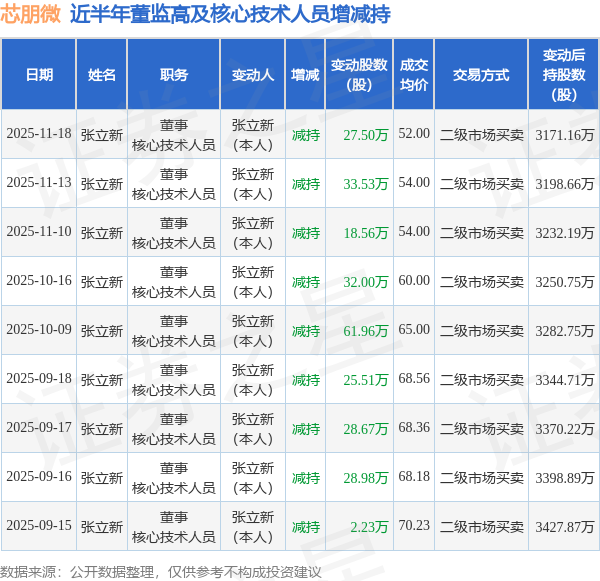Select share change value 18.56万
600x581 pixels.
(x=365, y=233)
